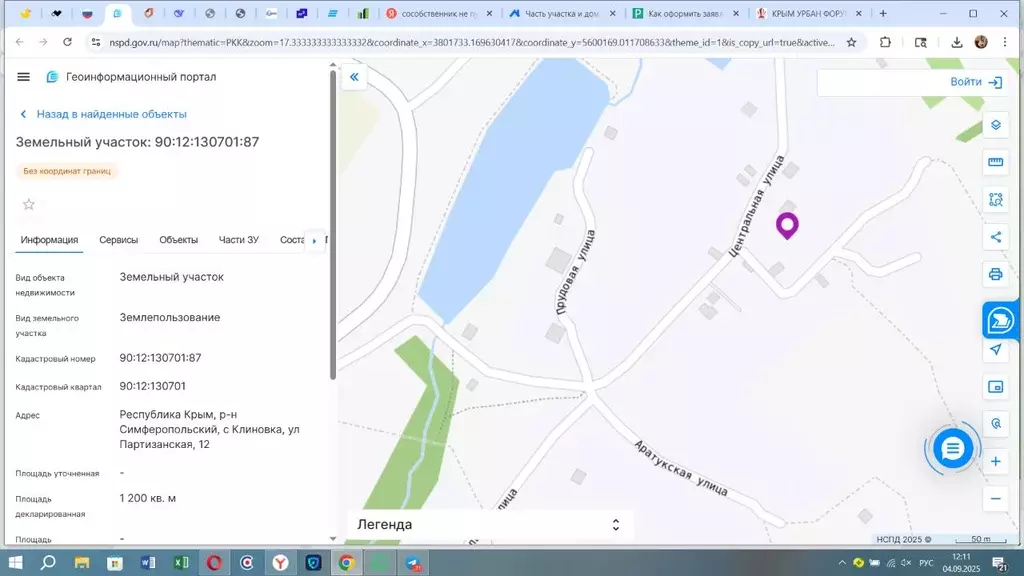Open the hamburger menu of Геоинформационный портал

24,76
